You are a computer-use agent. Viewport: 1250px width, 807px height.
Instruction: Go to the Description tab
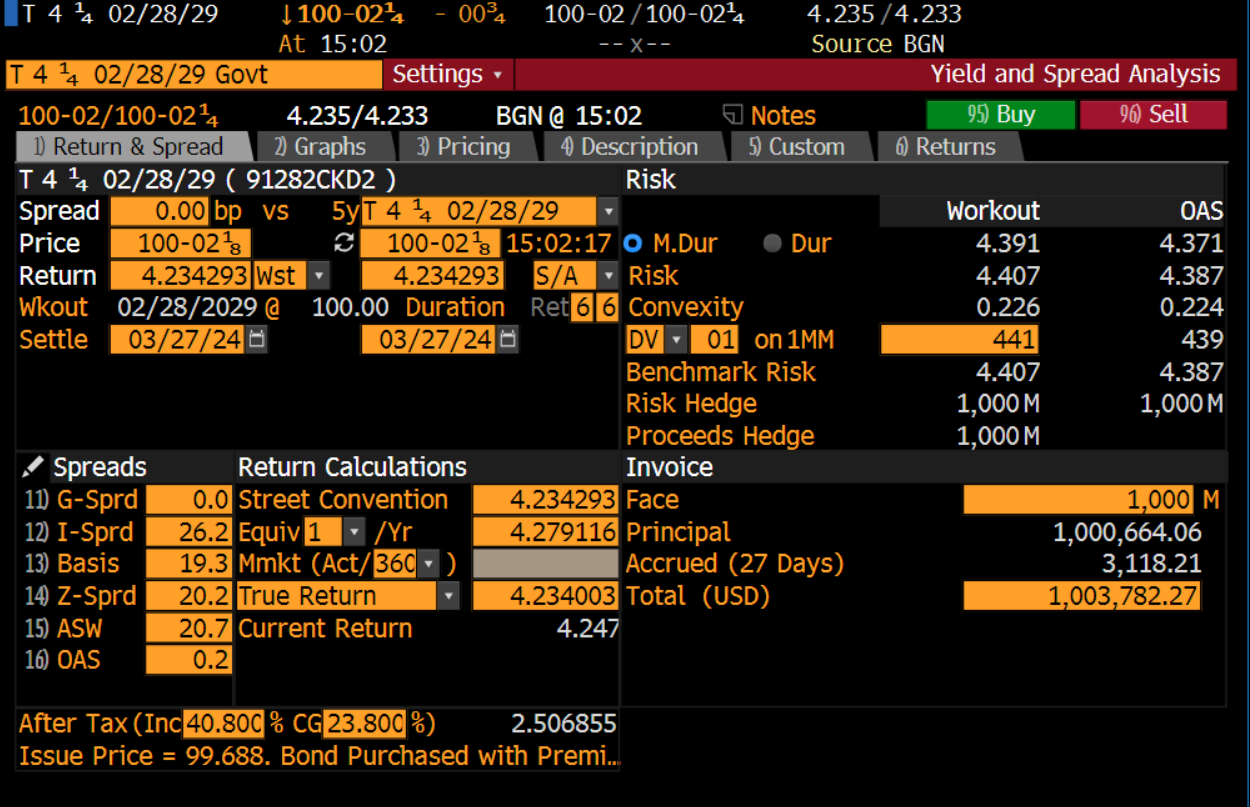coord(629,147)
